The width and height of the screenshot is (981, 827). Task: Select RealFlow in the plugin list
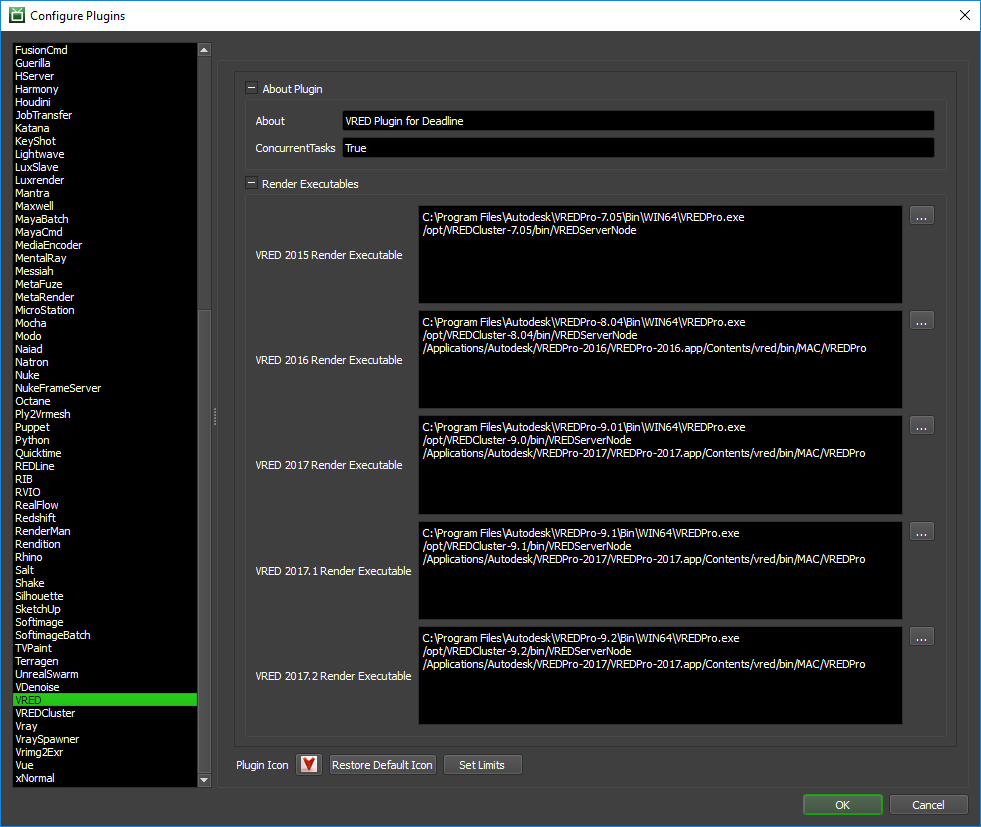(105, 505)
